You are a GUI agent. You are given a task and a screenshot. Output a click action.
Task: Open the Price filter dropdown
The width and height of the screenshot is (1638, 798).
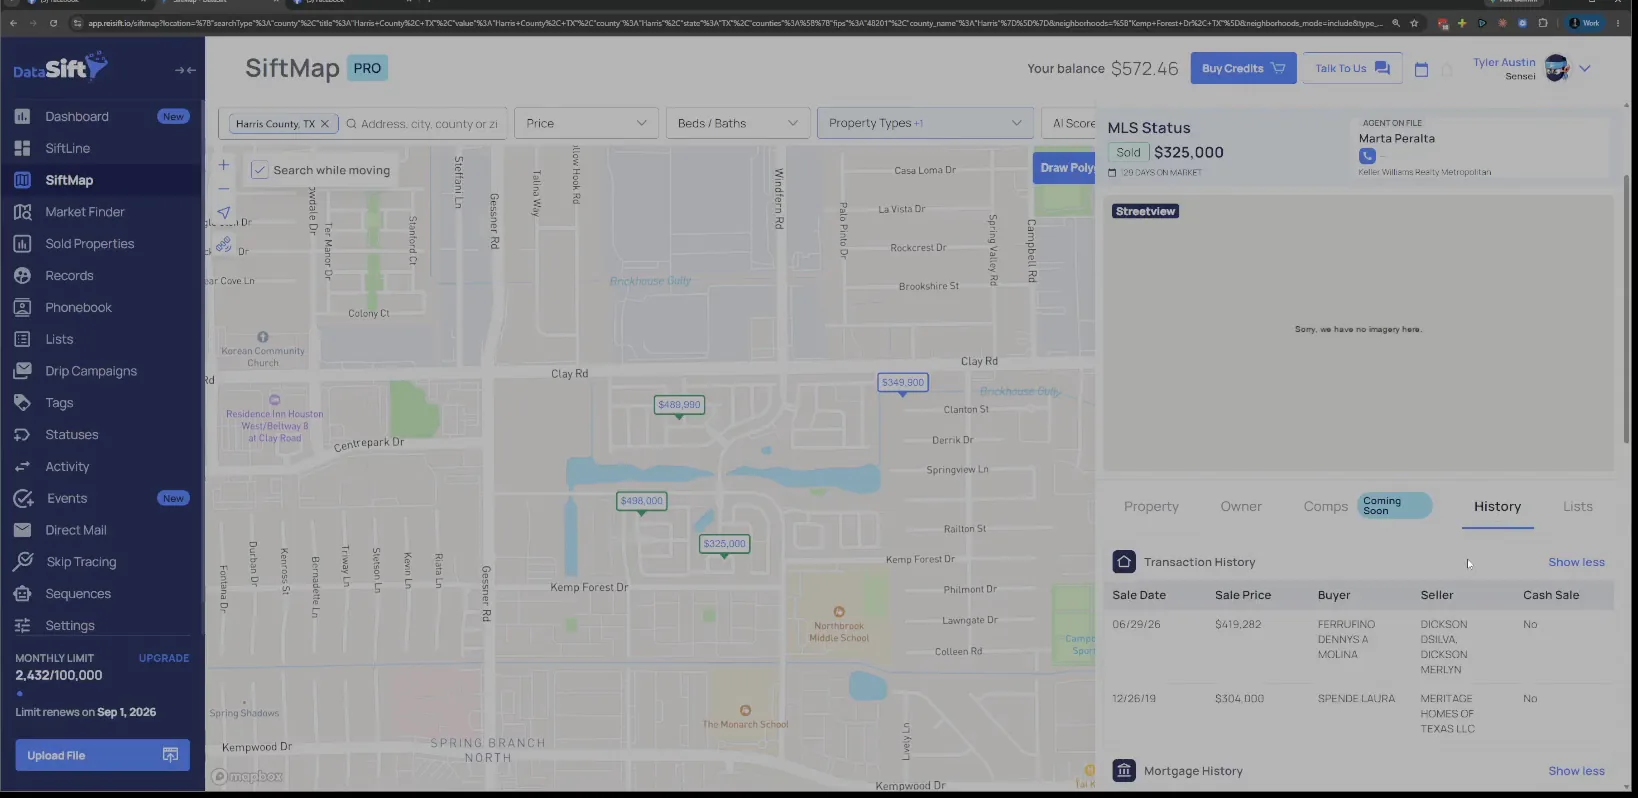coord(587,123)
